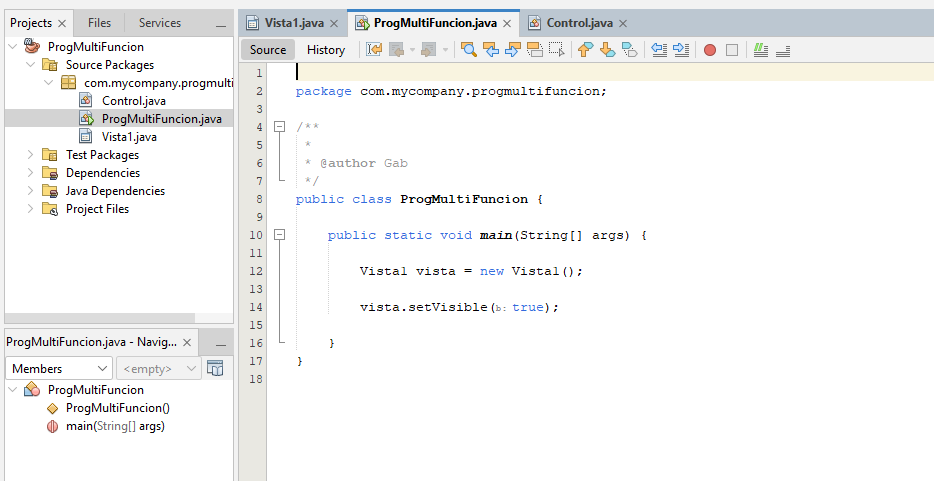
Task: Switch to the Services tab
Action: click(160, 23)
